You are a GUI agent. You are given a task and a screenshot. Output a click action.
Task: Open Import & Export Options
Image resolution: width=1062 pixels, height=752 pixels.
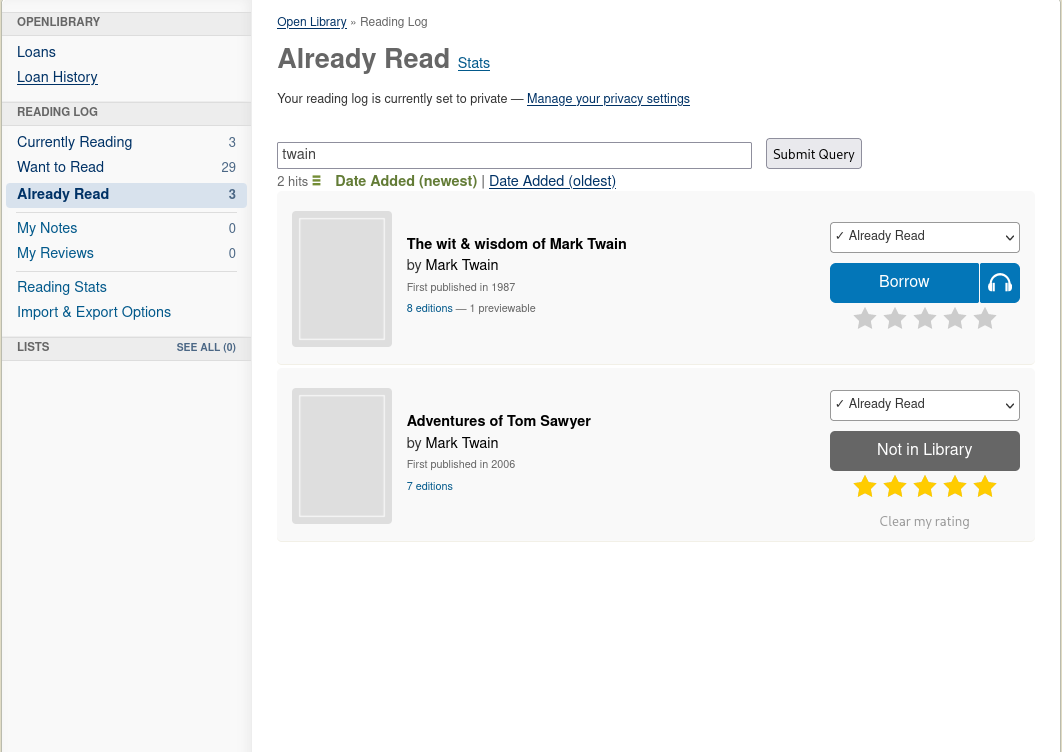(93, 312)
